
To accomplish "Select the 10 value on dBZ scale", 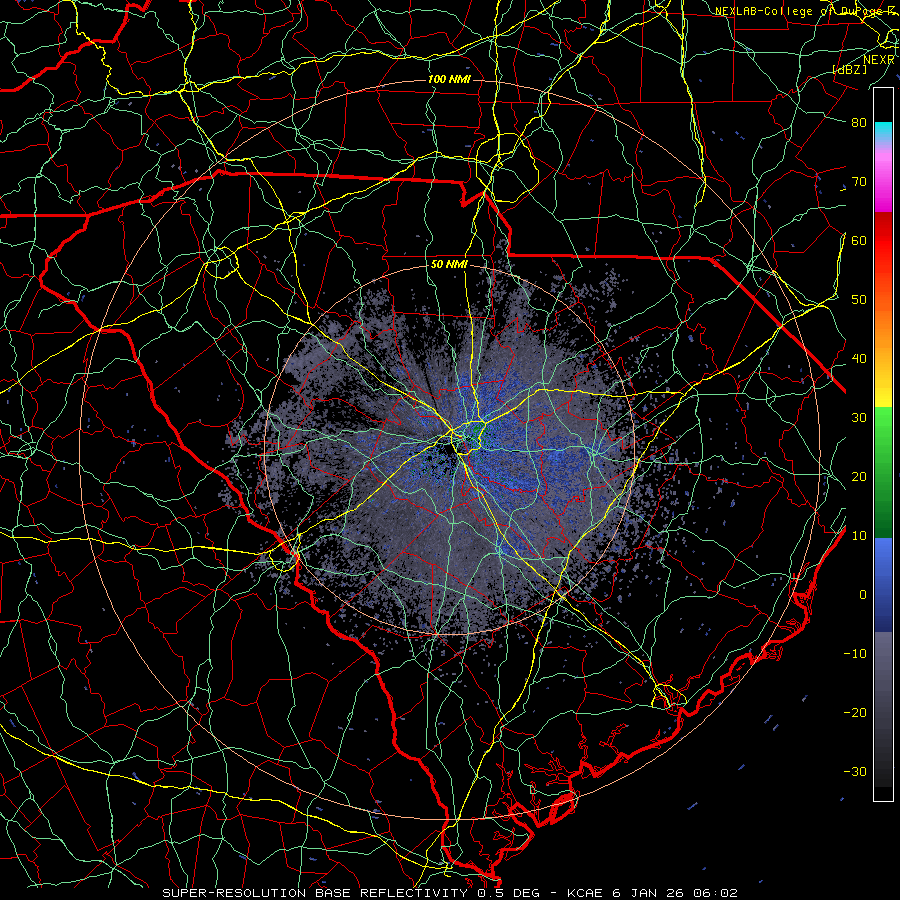I will point(859,536).
